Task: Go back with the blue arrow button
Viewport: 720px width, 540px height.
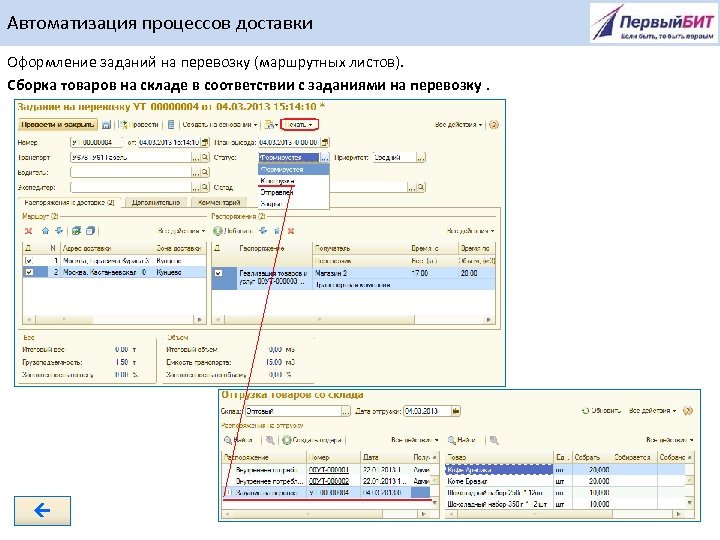Action: pos(42,511)
